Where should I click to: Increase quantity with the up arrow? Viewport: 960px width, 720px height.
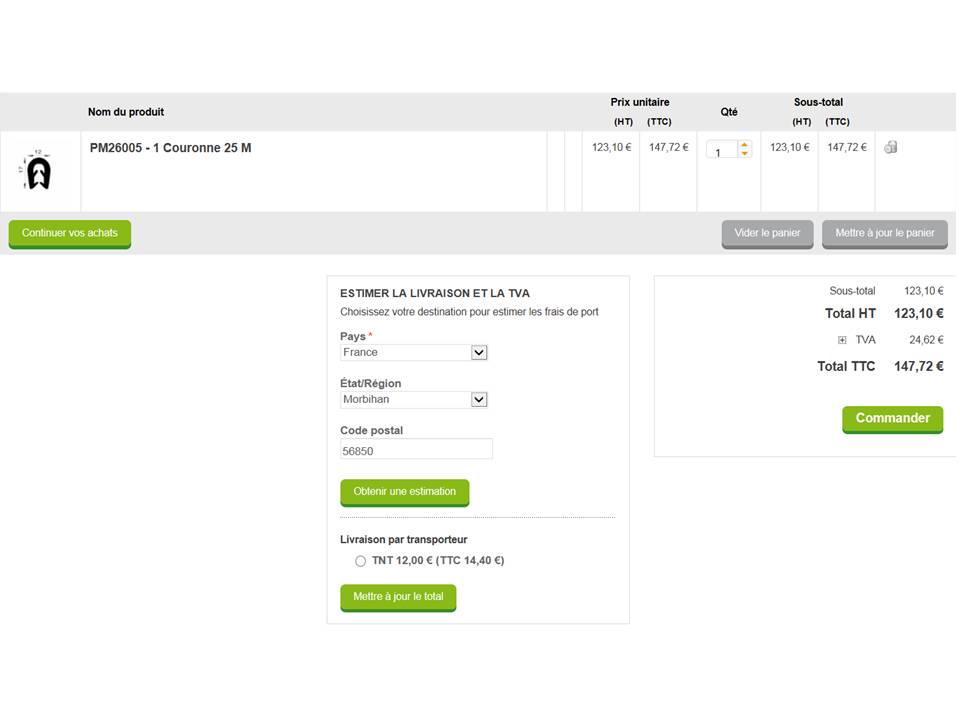click(x=745, y=145)
